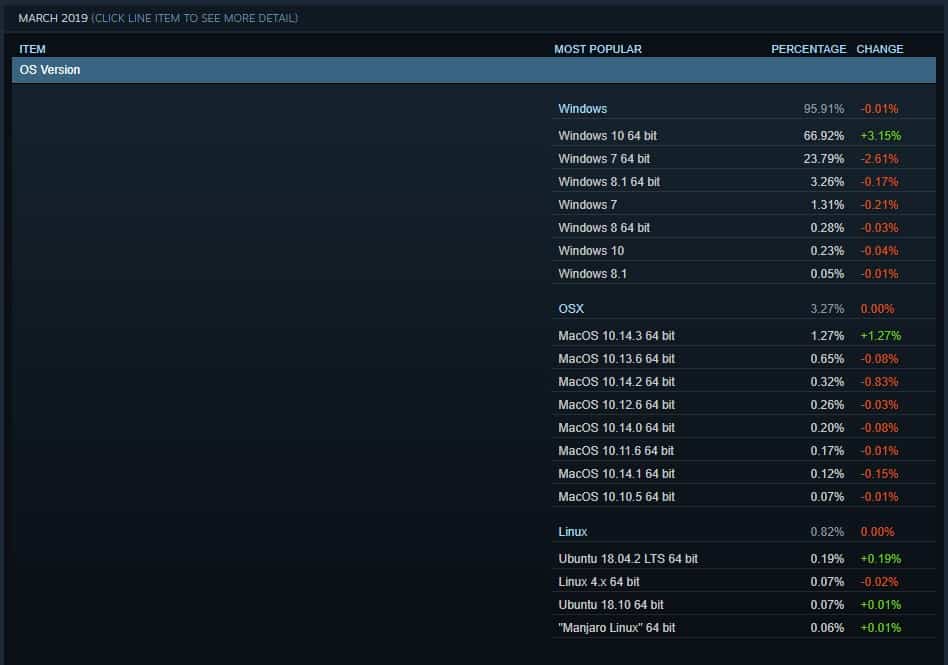Click the 0.20% percentage value
The image size is (948, 665).
pyautogui.click(x=827, y=428)
